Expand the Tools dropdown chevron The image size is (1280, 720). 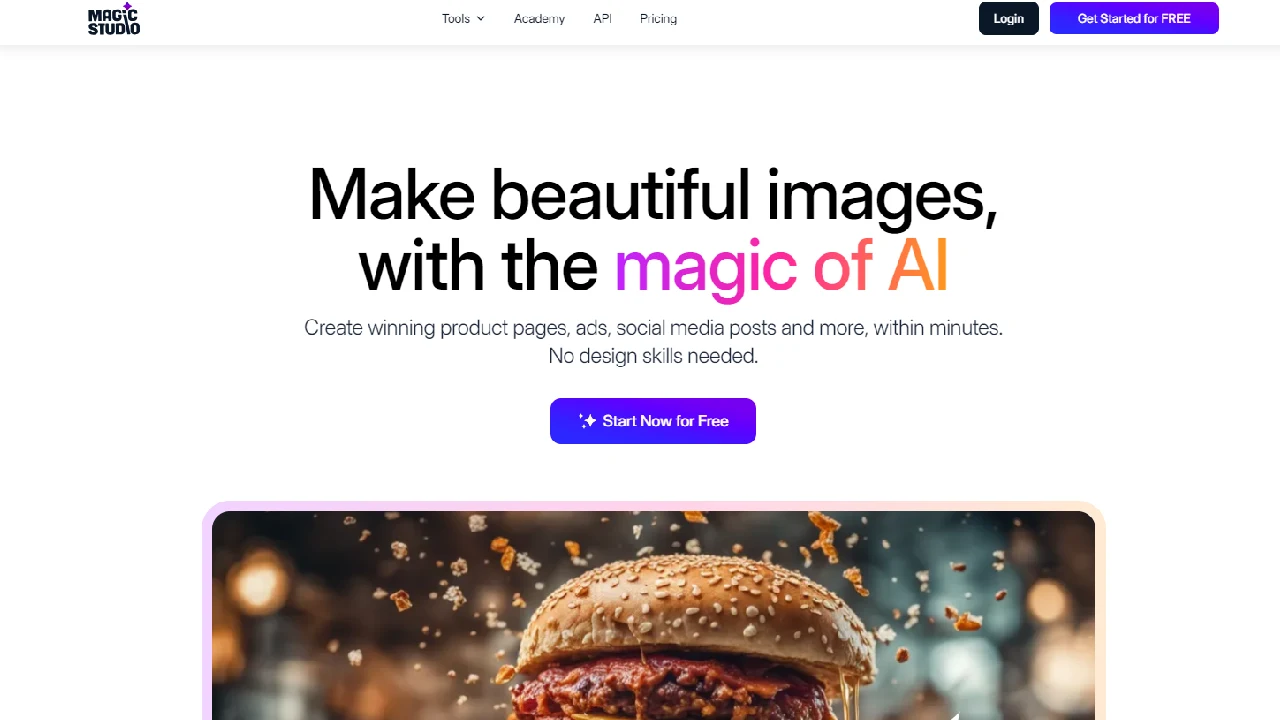point(480,19)
